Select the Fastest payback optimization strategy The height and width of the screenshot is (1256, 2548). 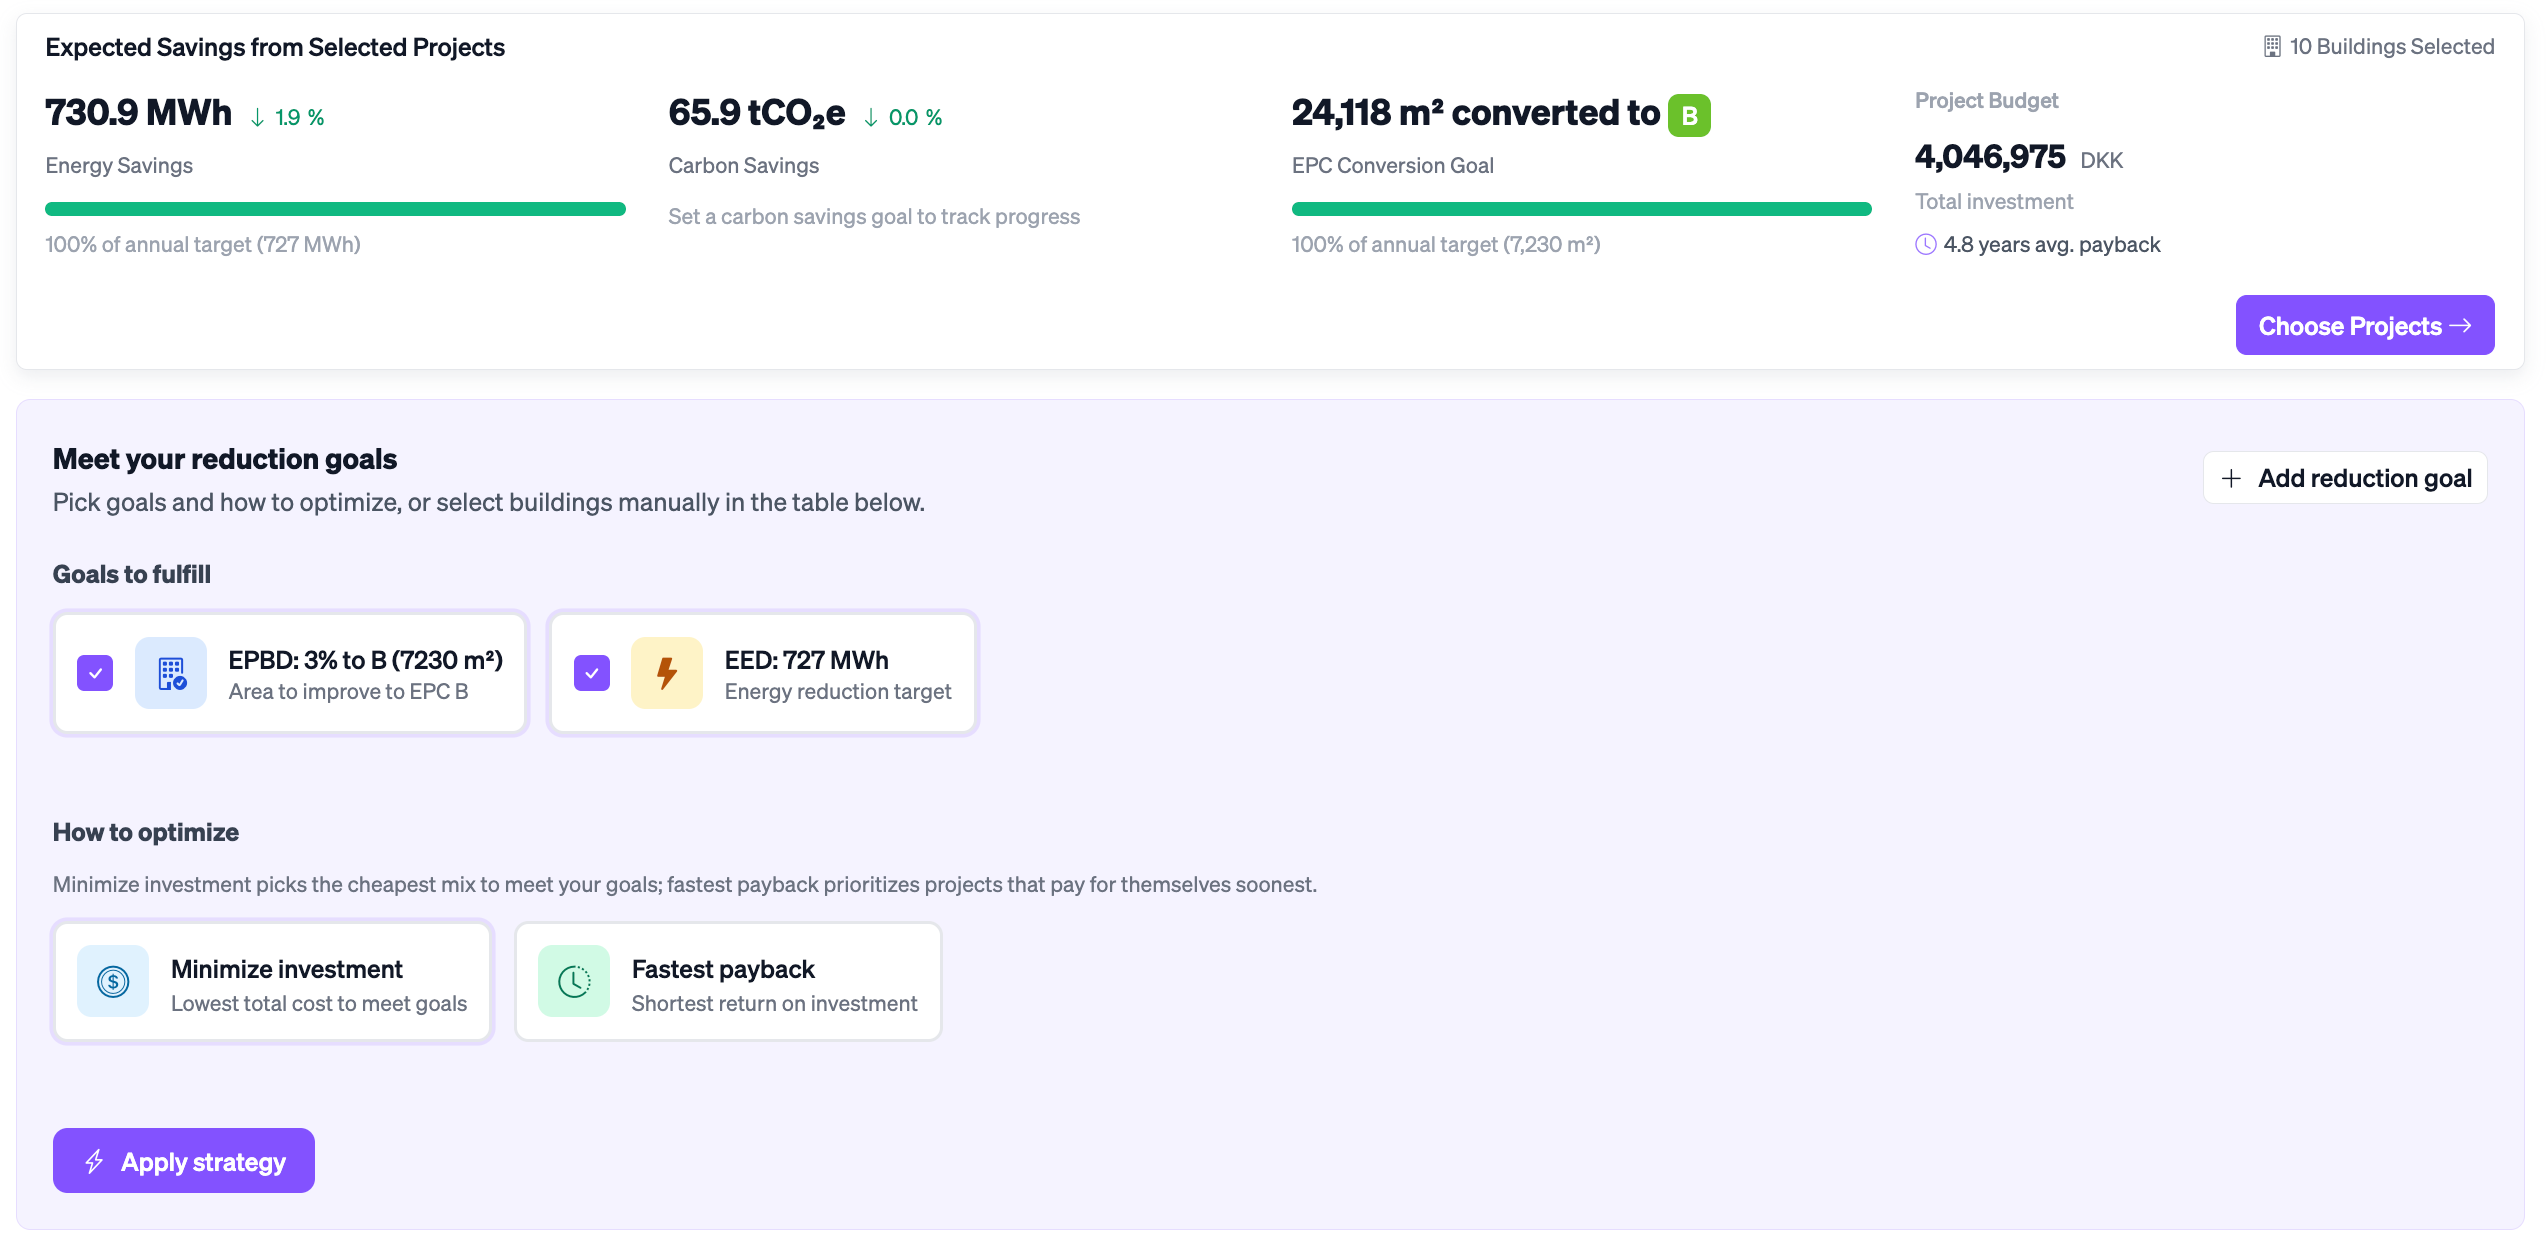(727, 981)
